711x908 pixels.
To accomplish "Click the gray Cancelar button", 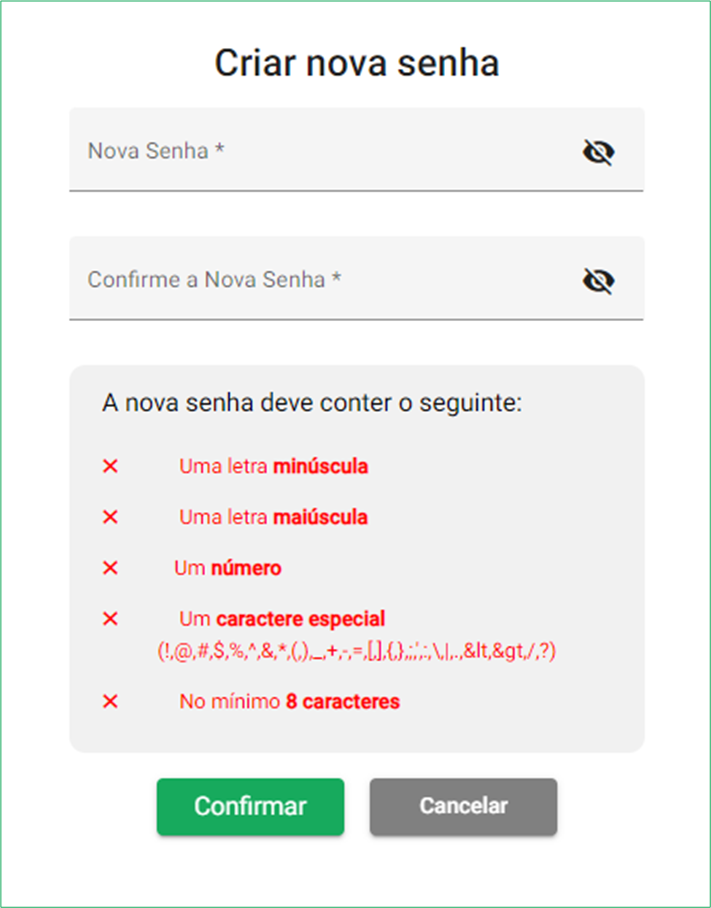I will tap(463, 807).
